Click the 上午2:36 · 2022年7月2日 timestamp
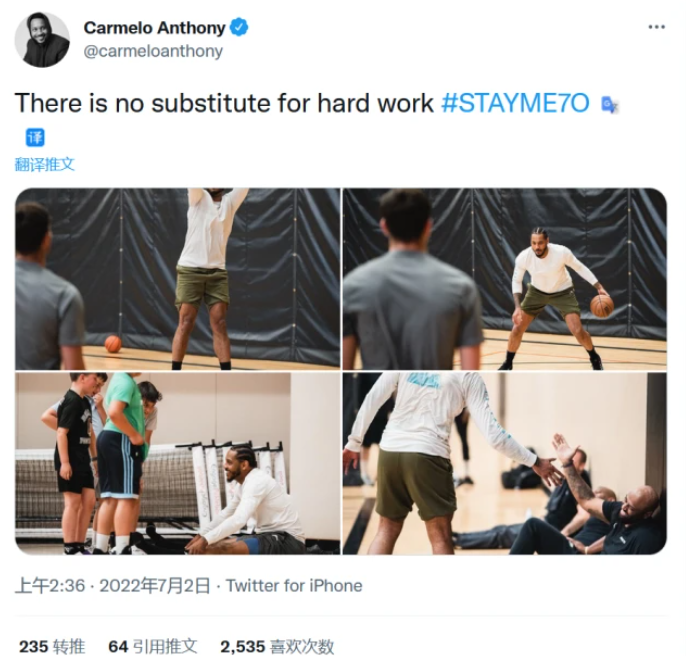 click(x=112, y=586)
